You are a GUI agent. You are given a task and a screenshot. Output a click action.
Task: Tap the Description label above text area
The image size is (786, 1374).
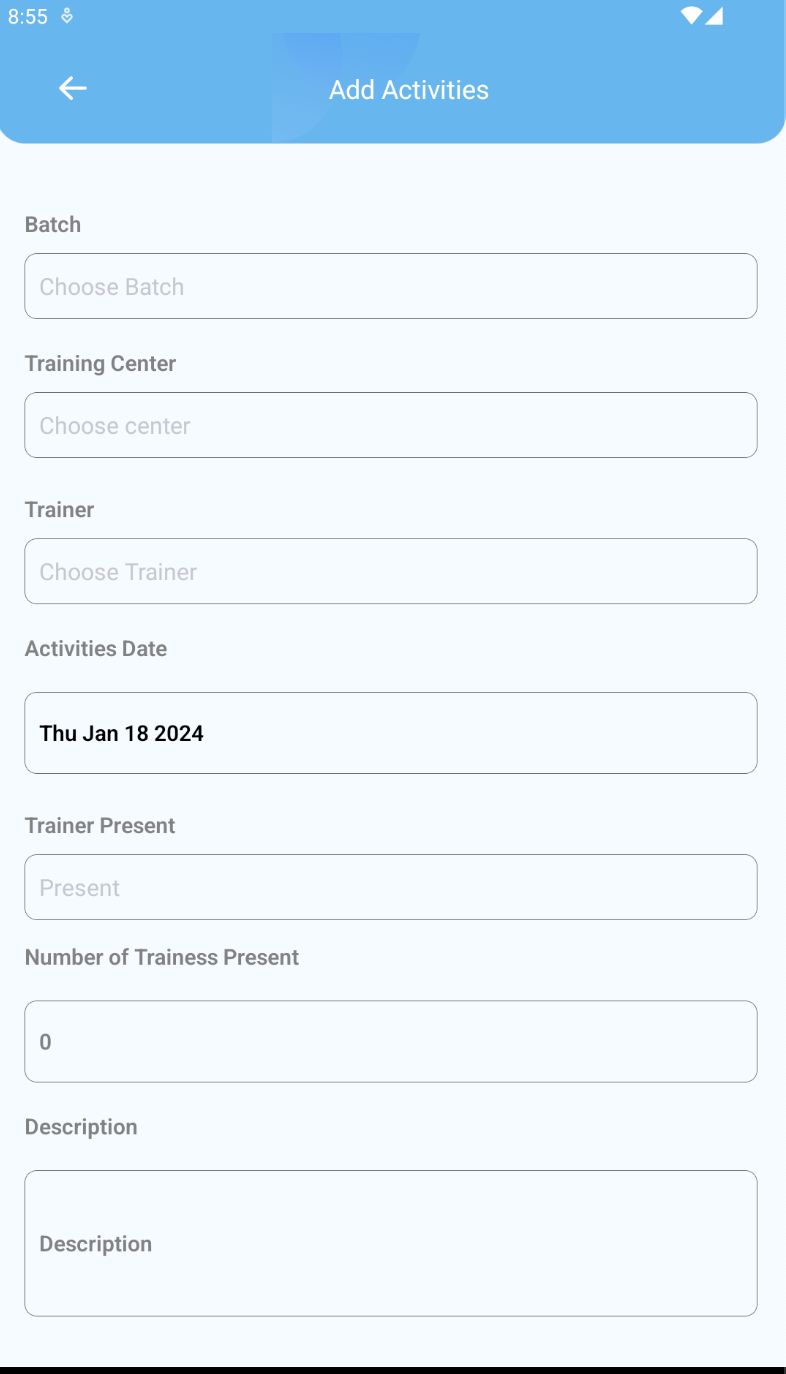pyautogui.click(x=81, y=1127)
